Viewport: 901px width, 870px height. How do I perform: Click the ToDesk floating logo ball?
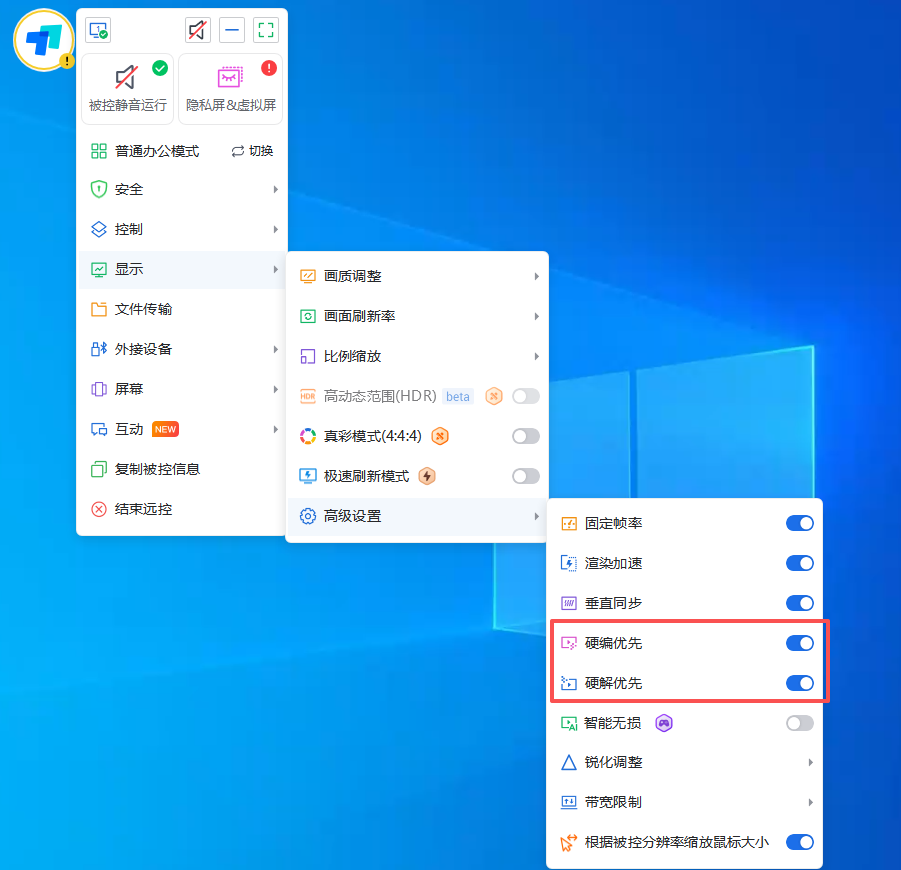pos(44,40)
